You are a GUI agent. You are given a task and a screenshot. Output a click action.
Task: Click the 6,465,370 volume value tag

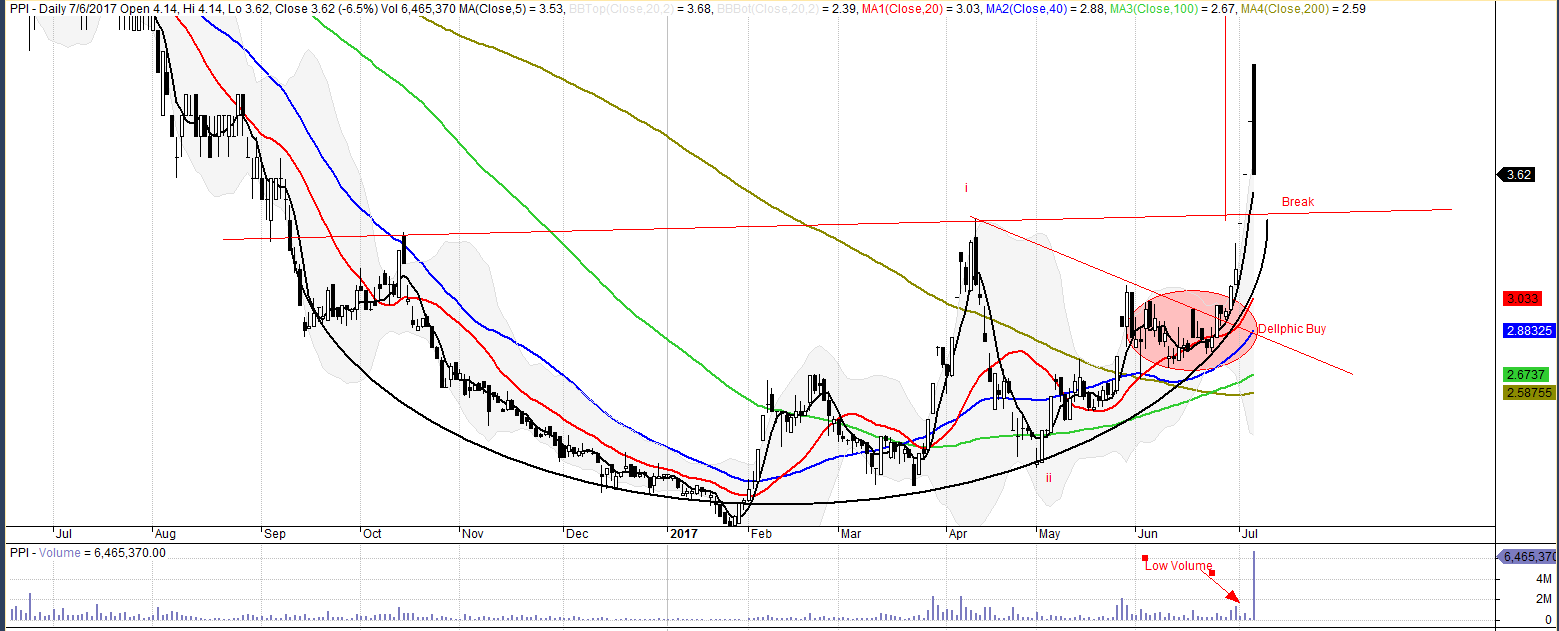[x=1526, y=556]
